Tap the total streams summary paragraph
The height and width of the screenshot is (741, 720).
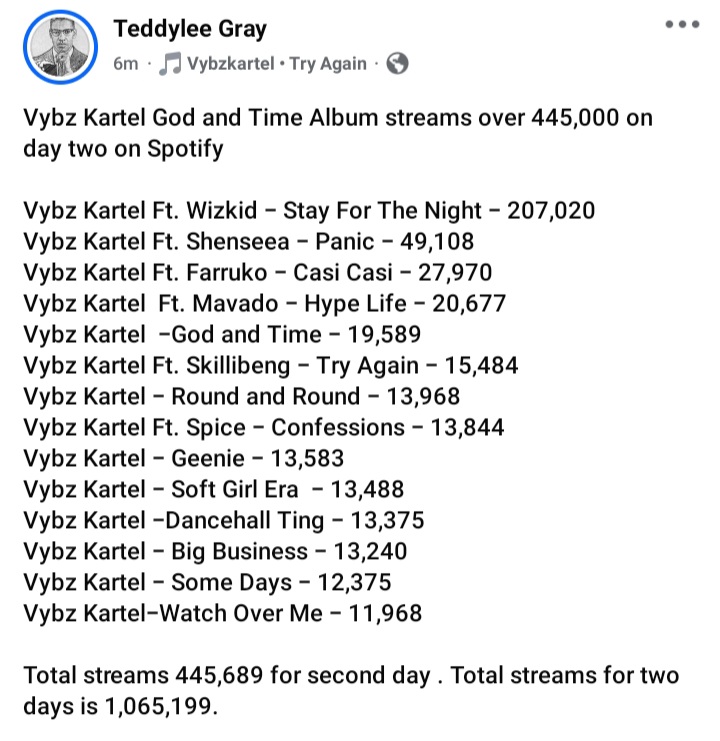click(351, 690)
